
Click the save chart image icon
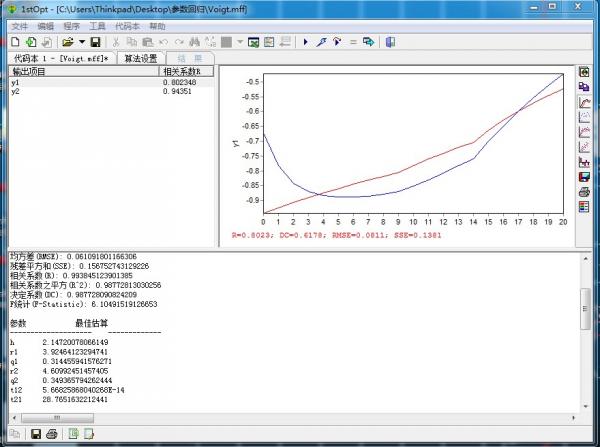tap(584, 177)
